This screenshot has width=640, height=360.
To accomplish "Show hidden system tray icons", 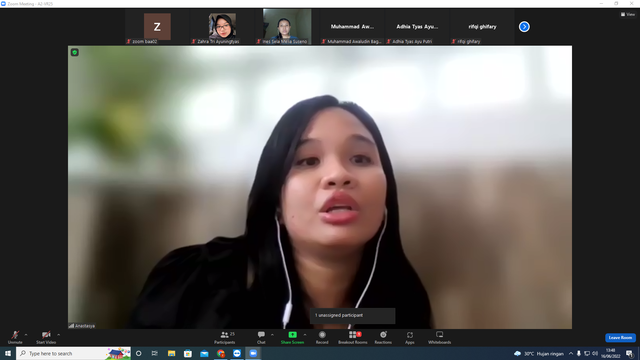I will point(571,353).
